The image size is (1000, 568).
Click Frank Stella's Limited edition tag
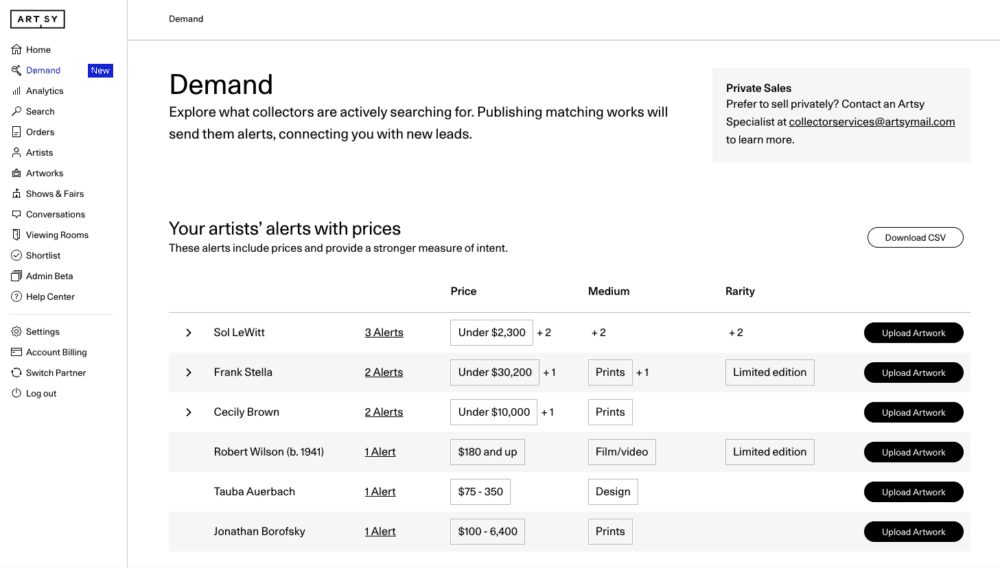770,372
